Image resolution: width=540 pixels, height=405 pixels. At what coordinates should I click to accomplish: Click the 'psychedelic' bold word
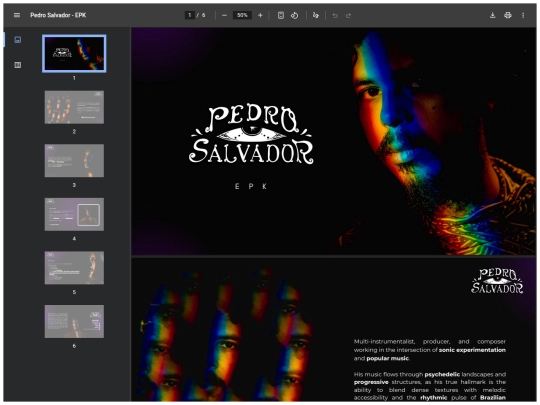pos(442,374)
